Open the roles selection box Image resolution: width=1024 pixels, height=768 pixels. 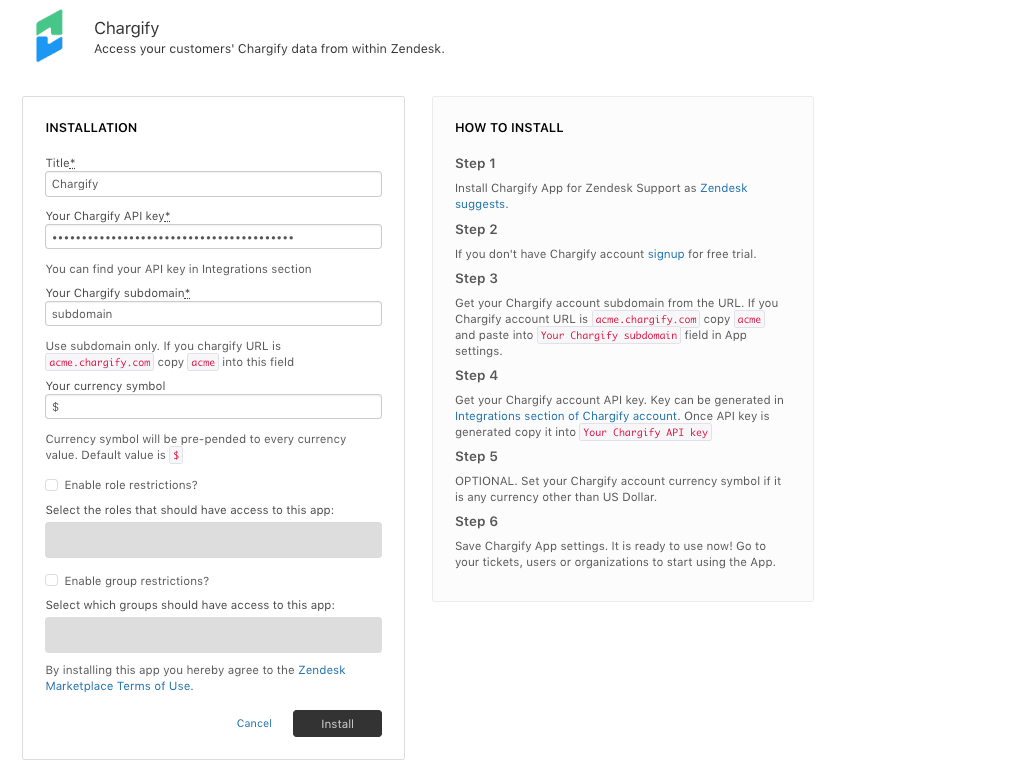213,540
